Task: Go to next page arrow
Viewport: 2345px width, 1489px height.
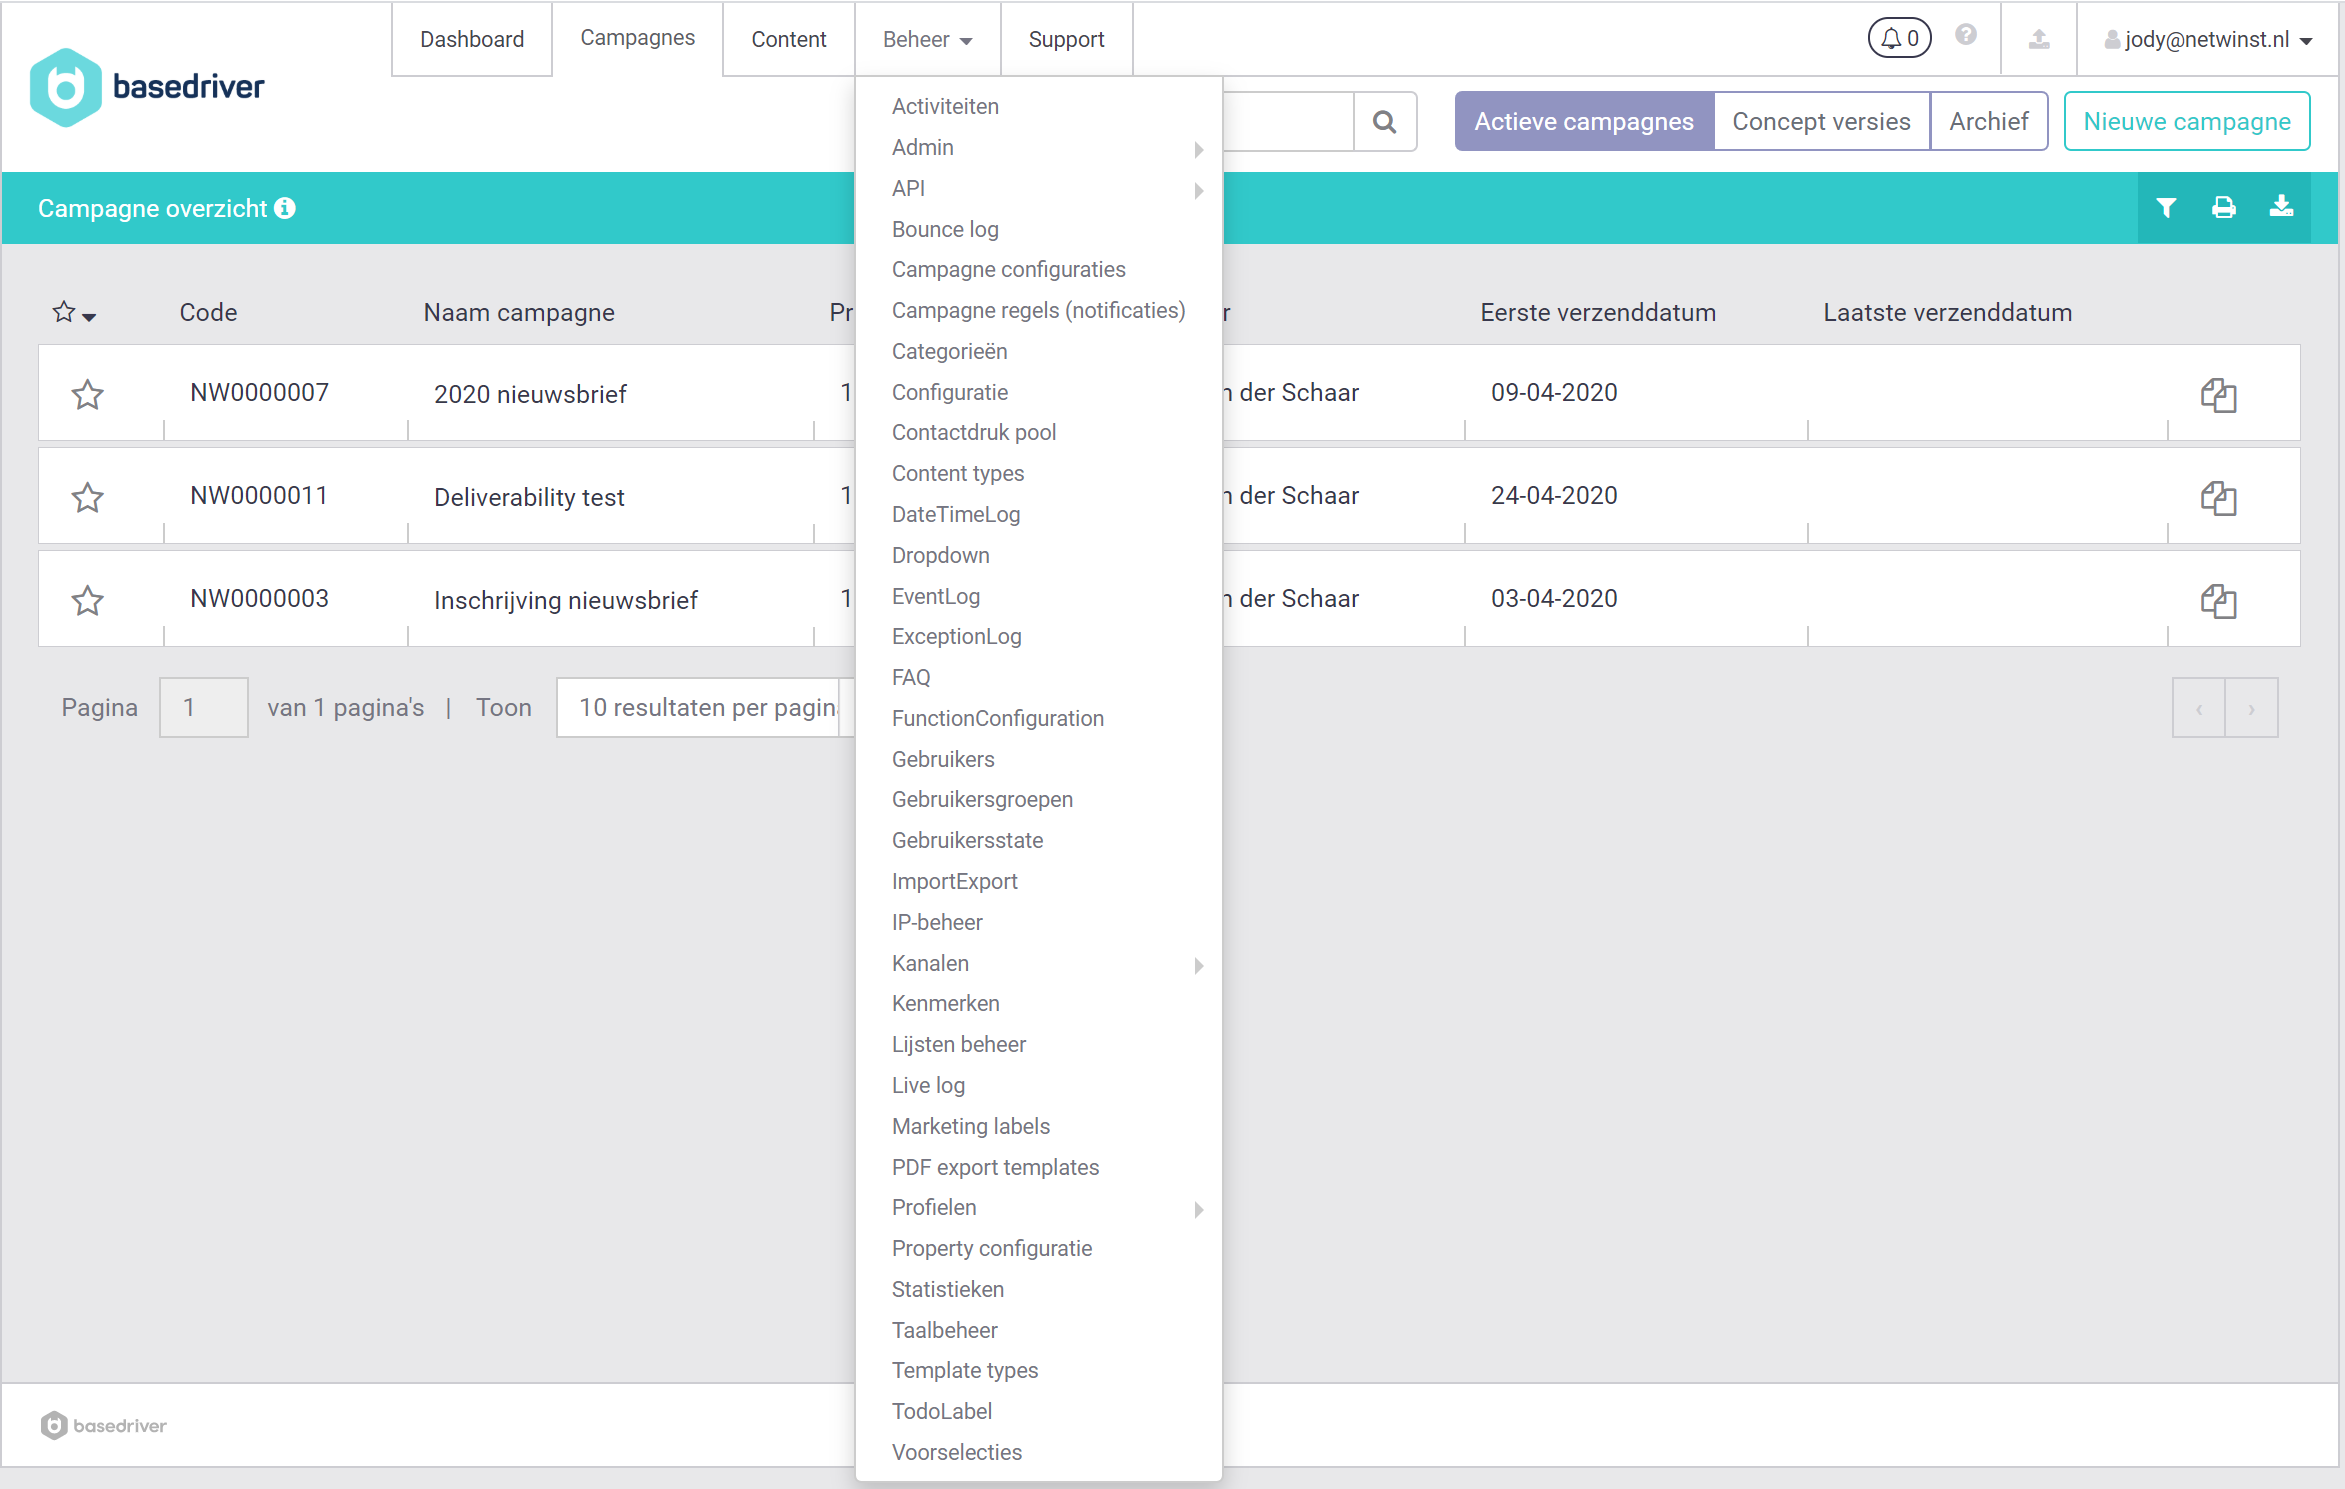Action: tap(2252, 708)
